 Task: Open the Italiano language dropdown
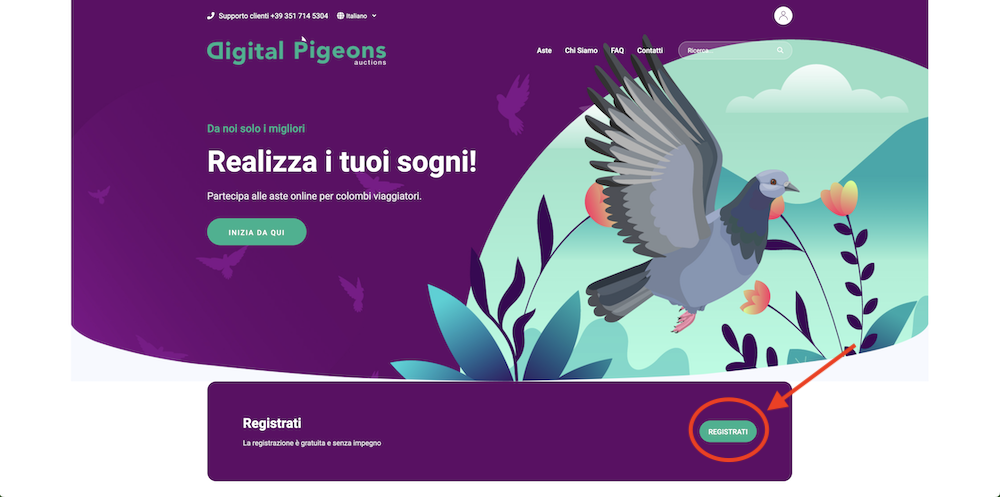357,16
